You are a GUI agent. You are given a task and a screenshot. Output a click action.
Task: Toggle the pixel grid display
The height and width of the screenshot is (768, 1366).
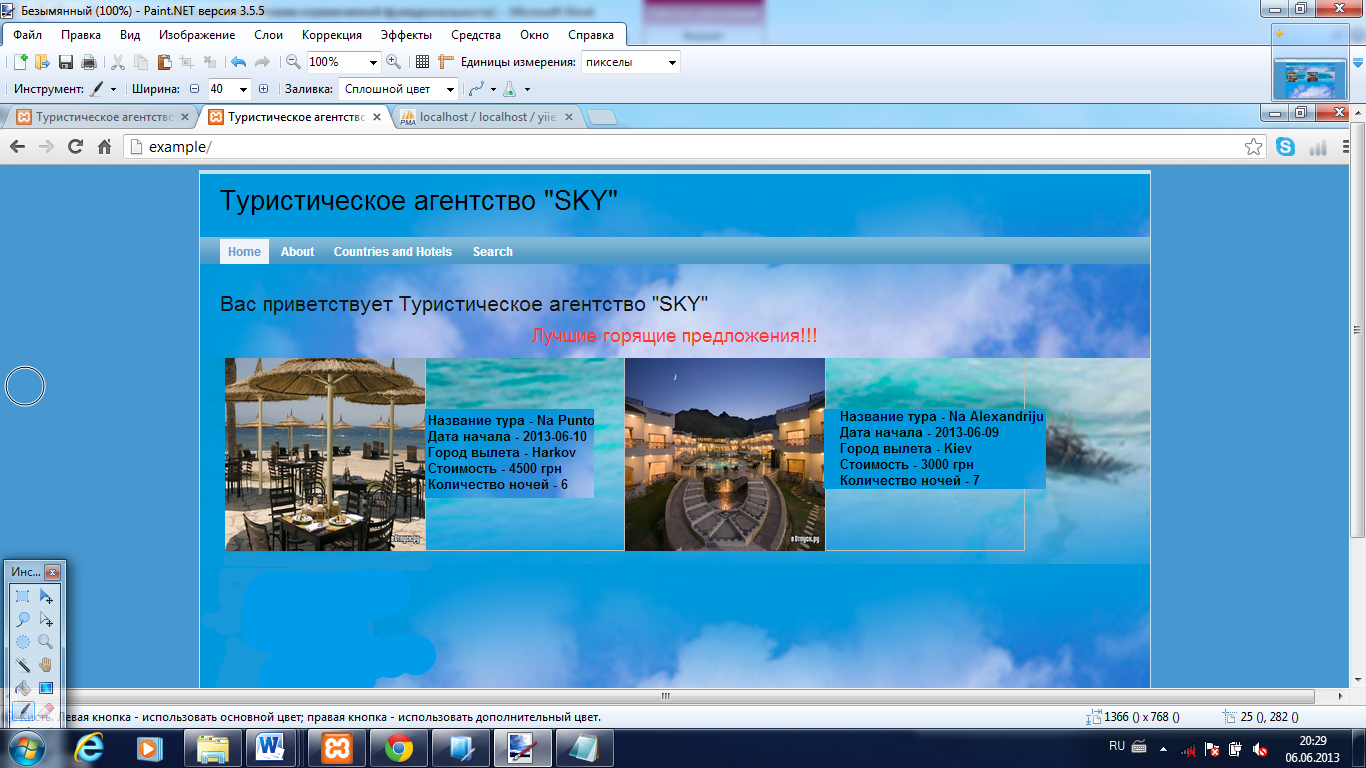click(422, 62)
